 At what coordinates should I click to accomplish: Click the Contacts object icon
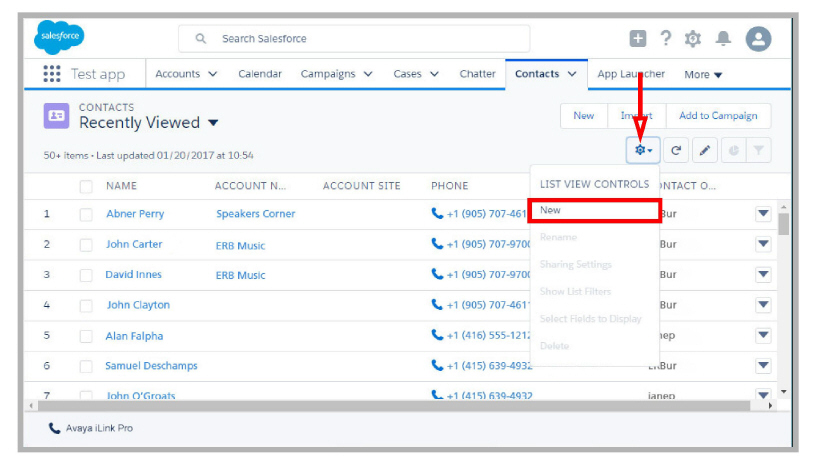click(56, 116)
